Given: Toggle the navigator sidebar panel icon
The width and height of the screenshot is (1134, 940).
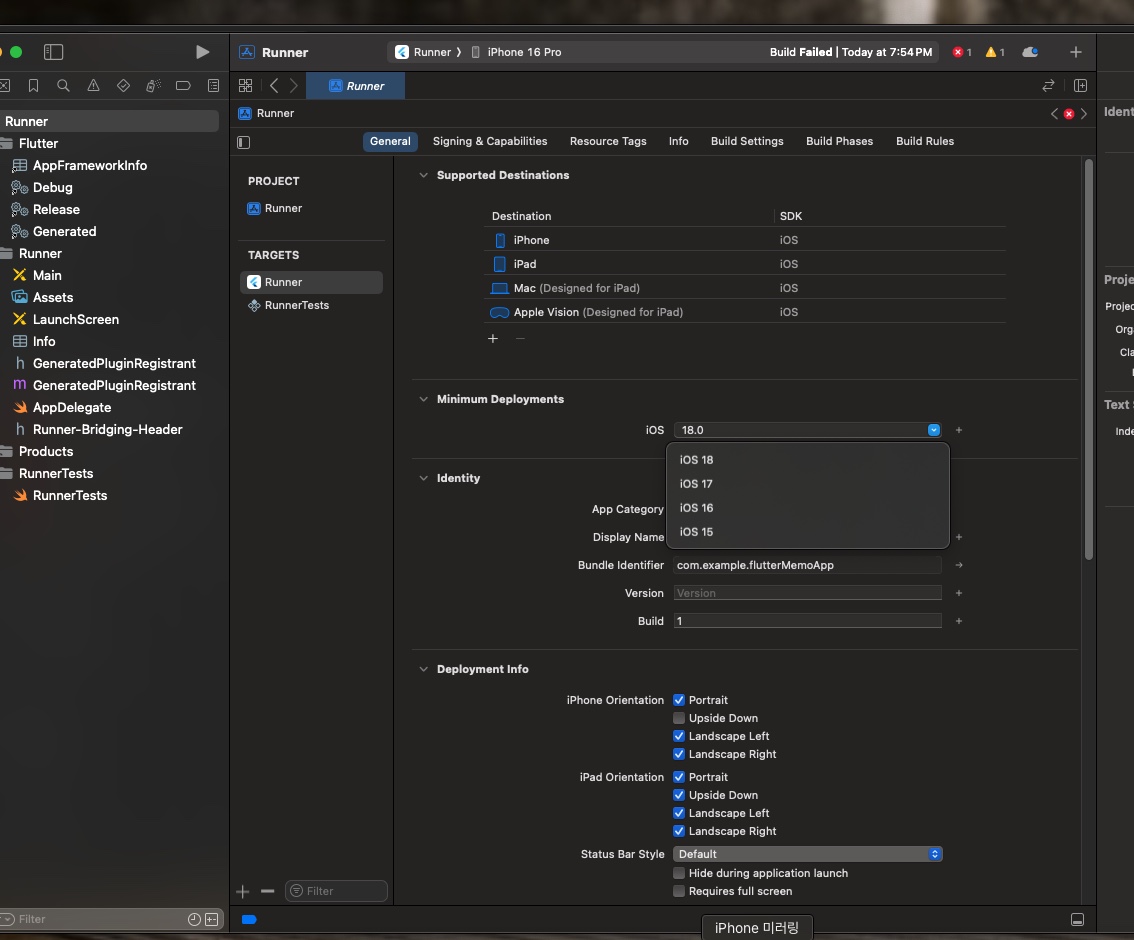Looking at the screenshot, I should point(54,52).
